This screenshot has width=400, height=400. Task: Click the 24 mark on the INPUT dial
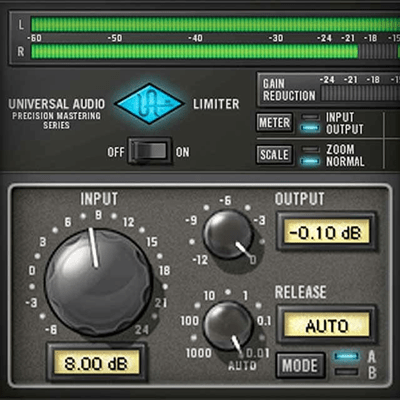pyautogui.click(x=142, y=330)
